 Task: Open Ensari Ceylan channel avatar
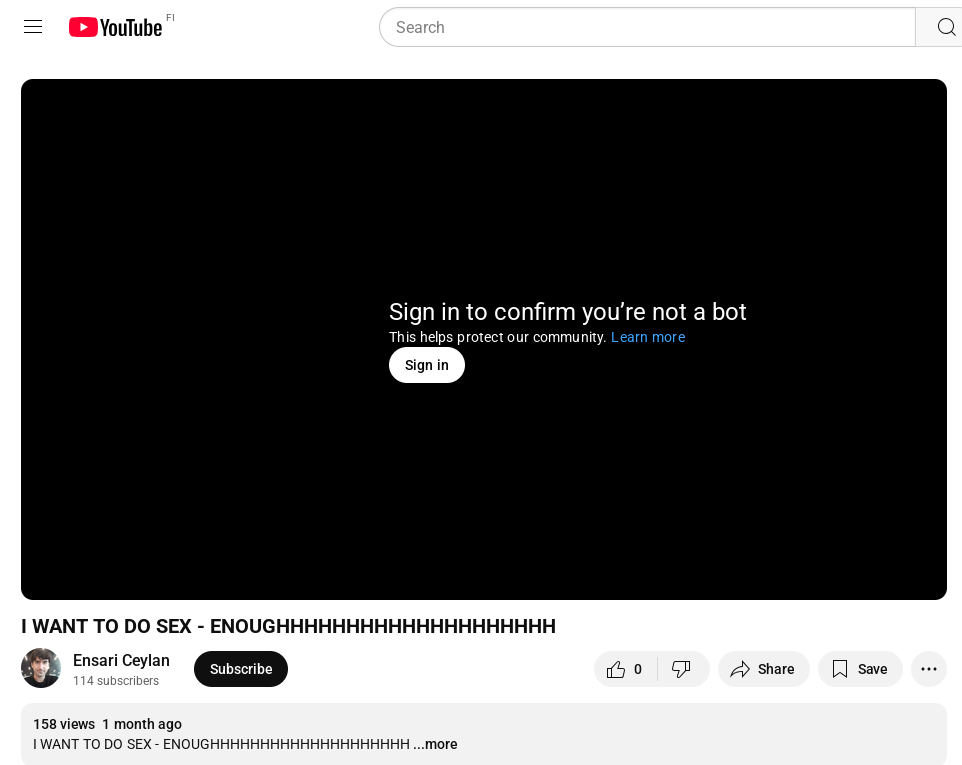(x=41, y=668)
